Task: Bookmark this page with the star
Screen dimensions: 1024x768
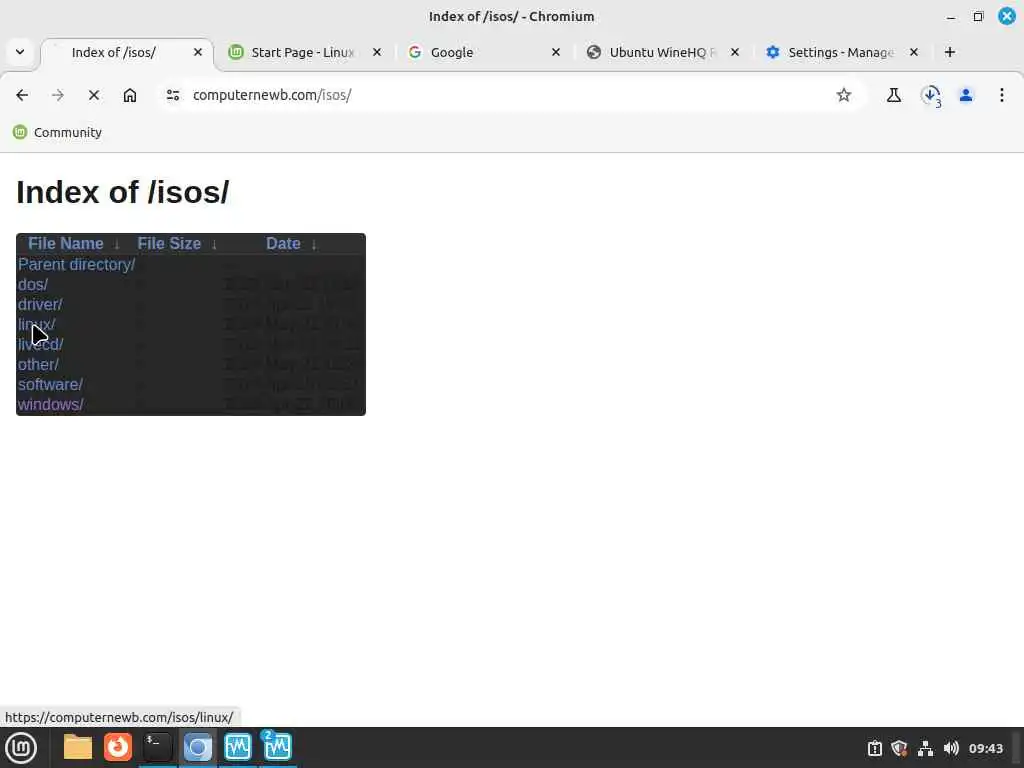Action: point(844,95)
